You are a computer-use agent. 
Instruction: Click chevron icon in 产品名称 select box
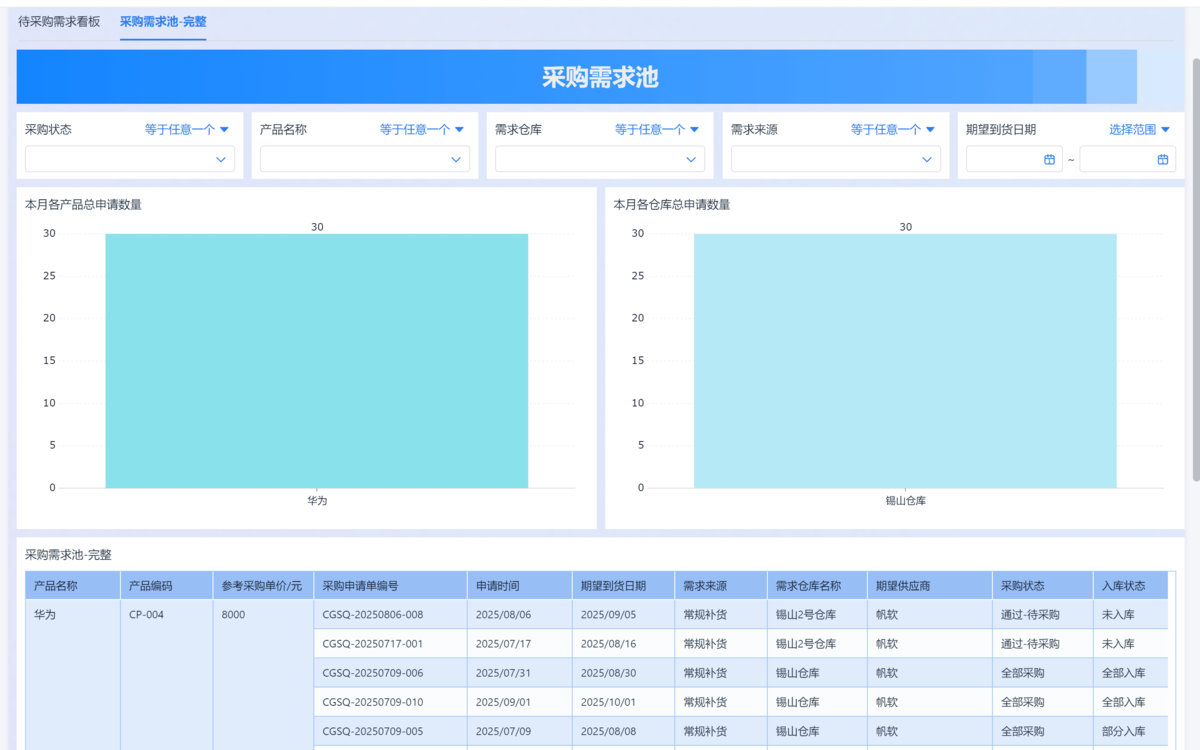pyautogui.click(x=456, y=159)
